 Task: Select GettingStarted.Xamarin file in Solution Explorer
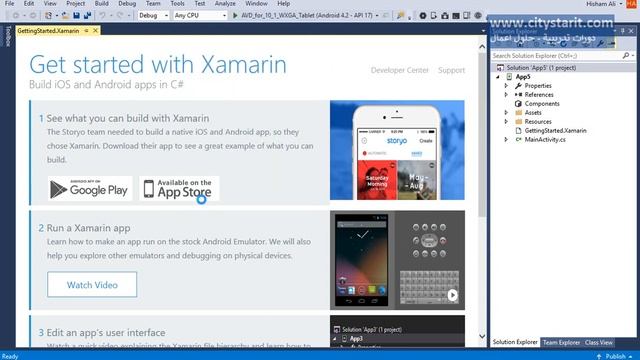point(555,131)
